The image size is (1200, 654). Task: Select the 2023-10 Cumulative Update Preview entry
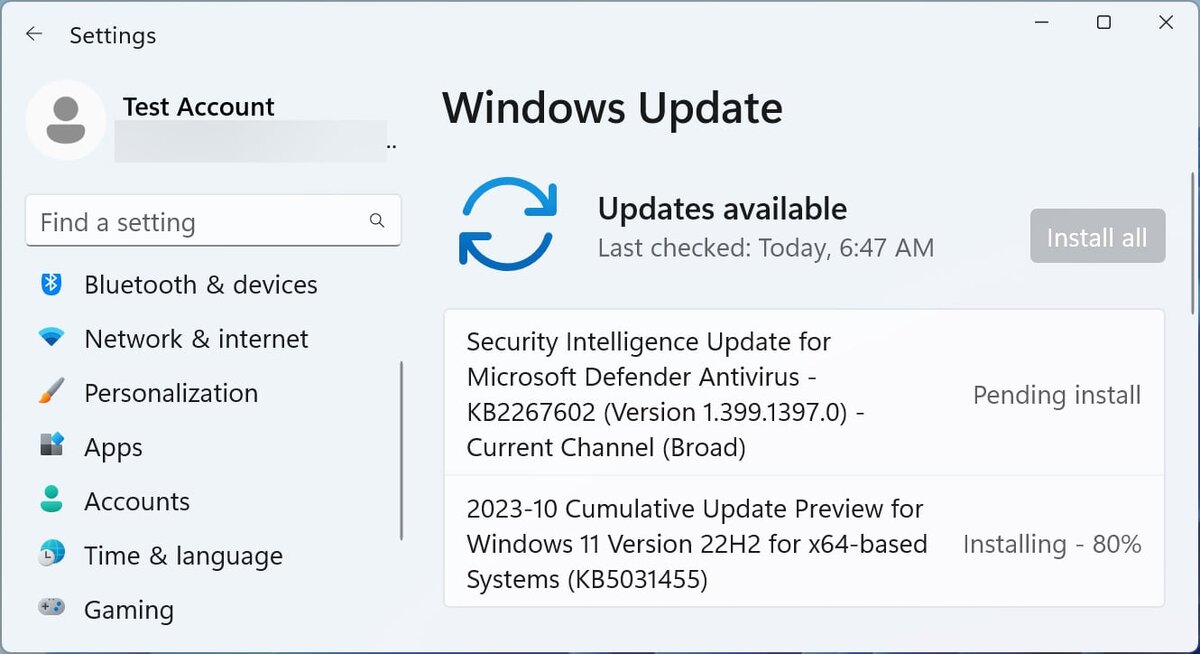pyautogui.click(x=696, y=544)
